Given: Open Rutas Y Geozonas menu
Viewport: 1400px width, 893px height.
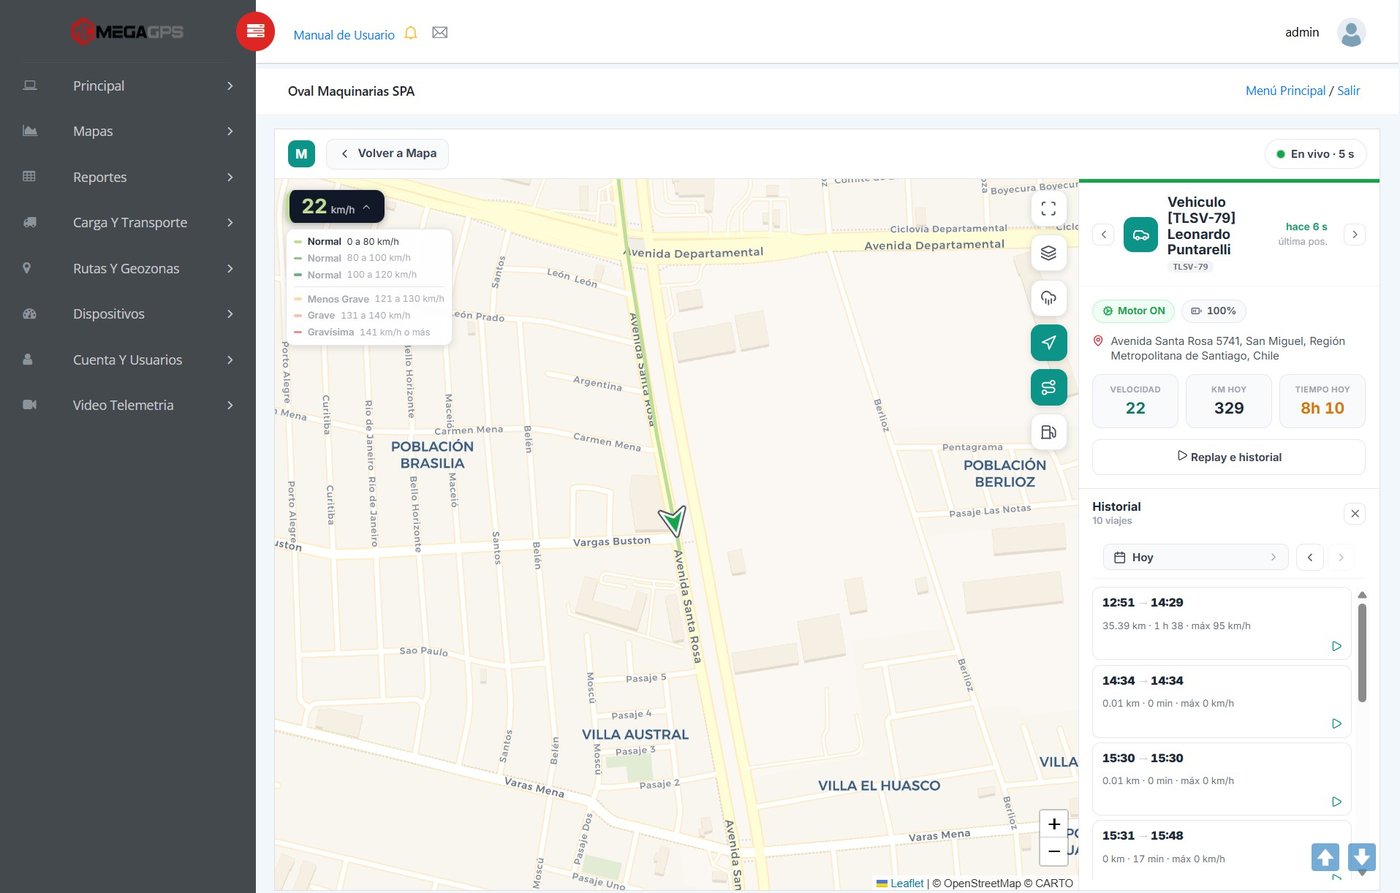Looking at the screenshot, I should [128, 268].
